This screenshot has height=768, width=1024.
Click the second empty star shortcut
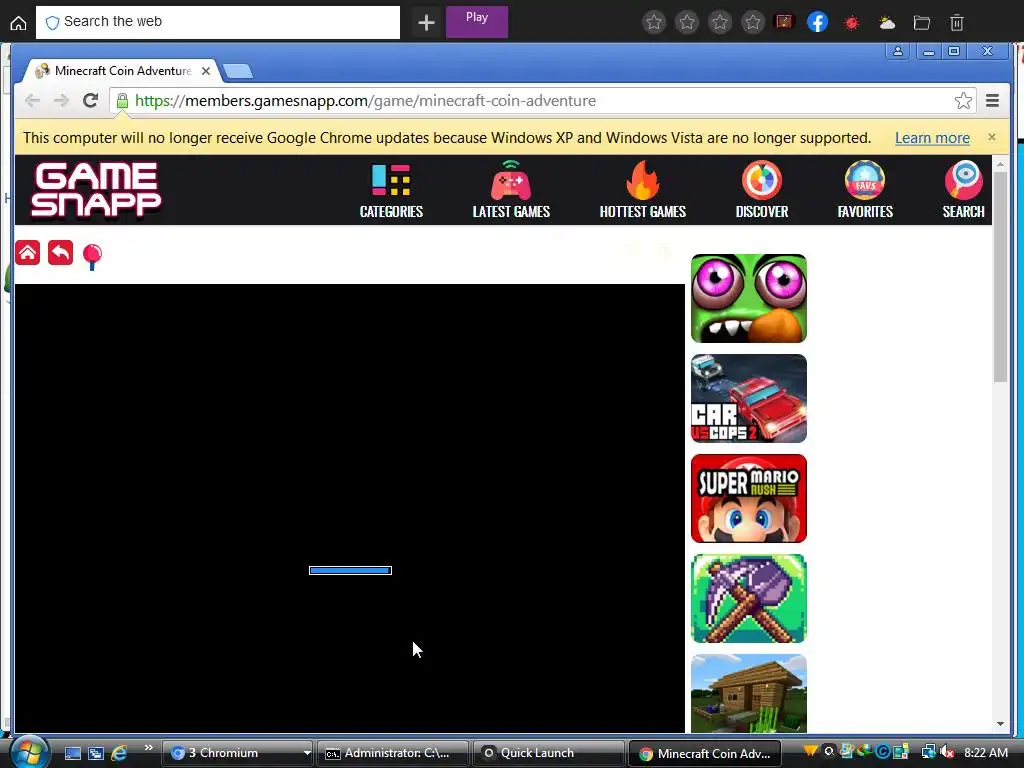[687, 23]
